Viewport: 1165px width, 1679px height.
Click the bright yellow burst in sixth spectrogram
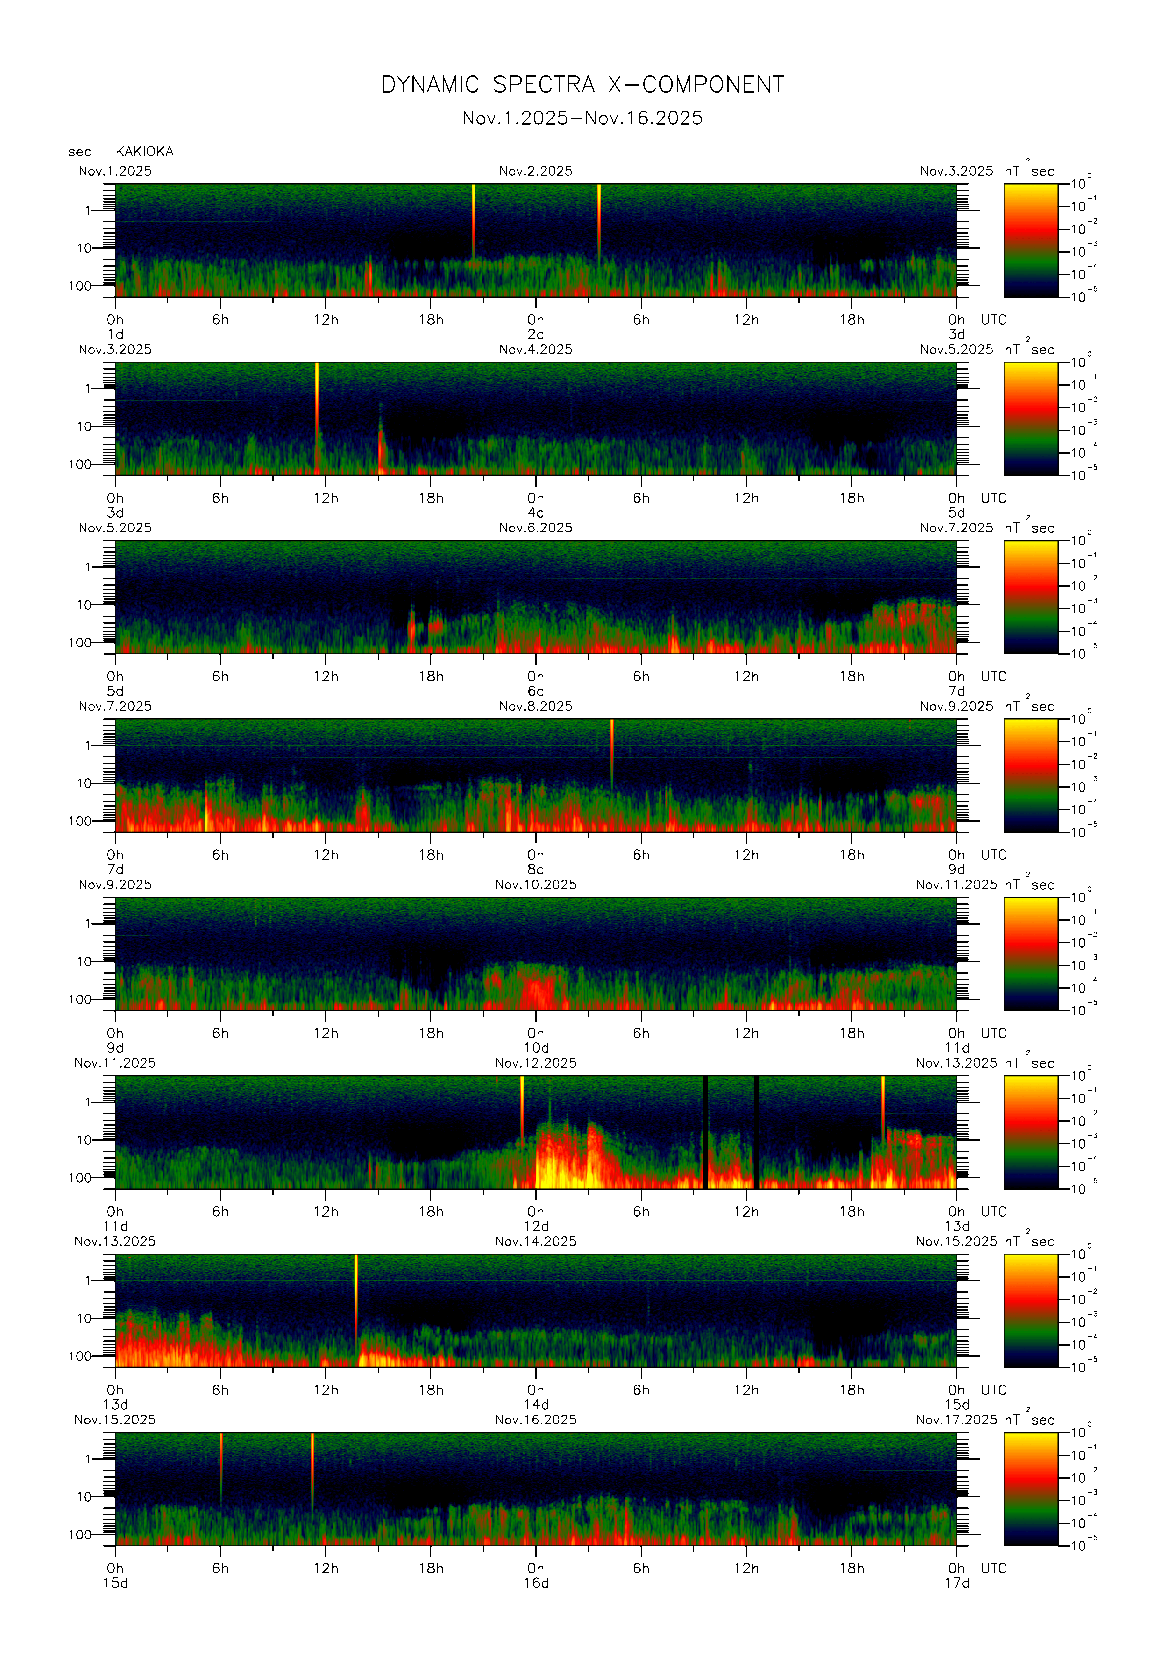pyautogui.click(x=560, y=1165)
